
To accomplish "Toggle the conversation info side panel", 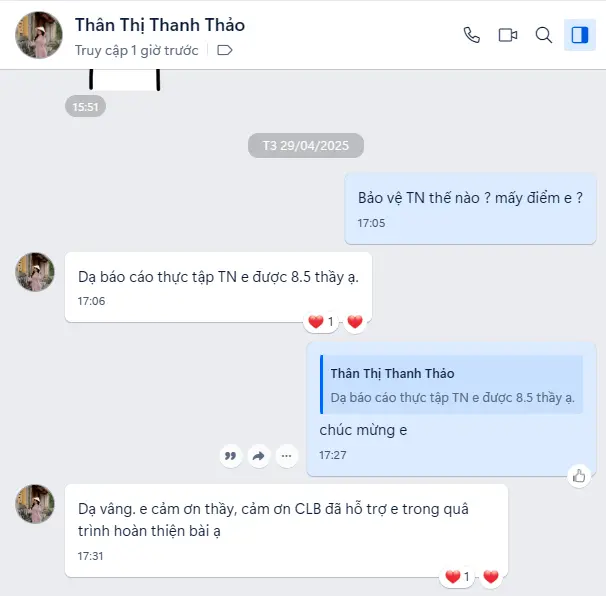I will (x=580, y=35).
